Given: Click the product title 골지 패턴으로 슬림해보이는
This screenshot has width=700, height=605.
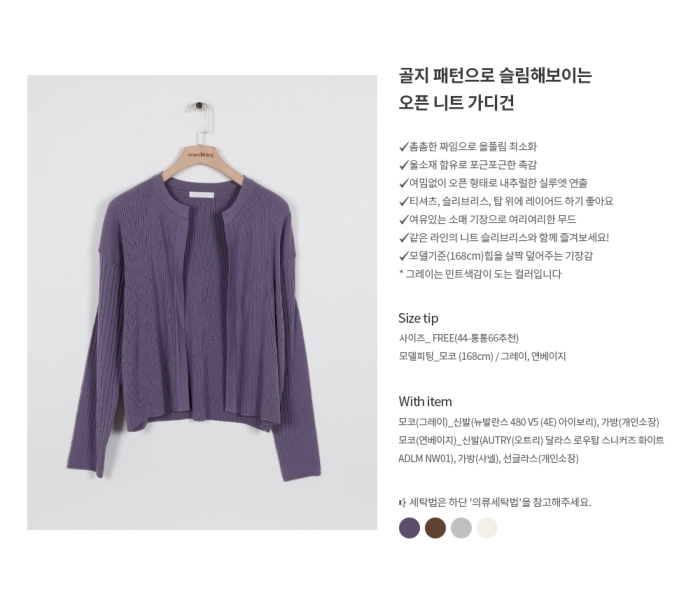Looking at the screenshot, I should (495, 75).
